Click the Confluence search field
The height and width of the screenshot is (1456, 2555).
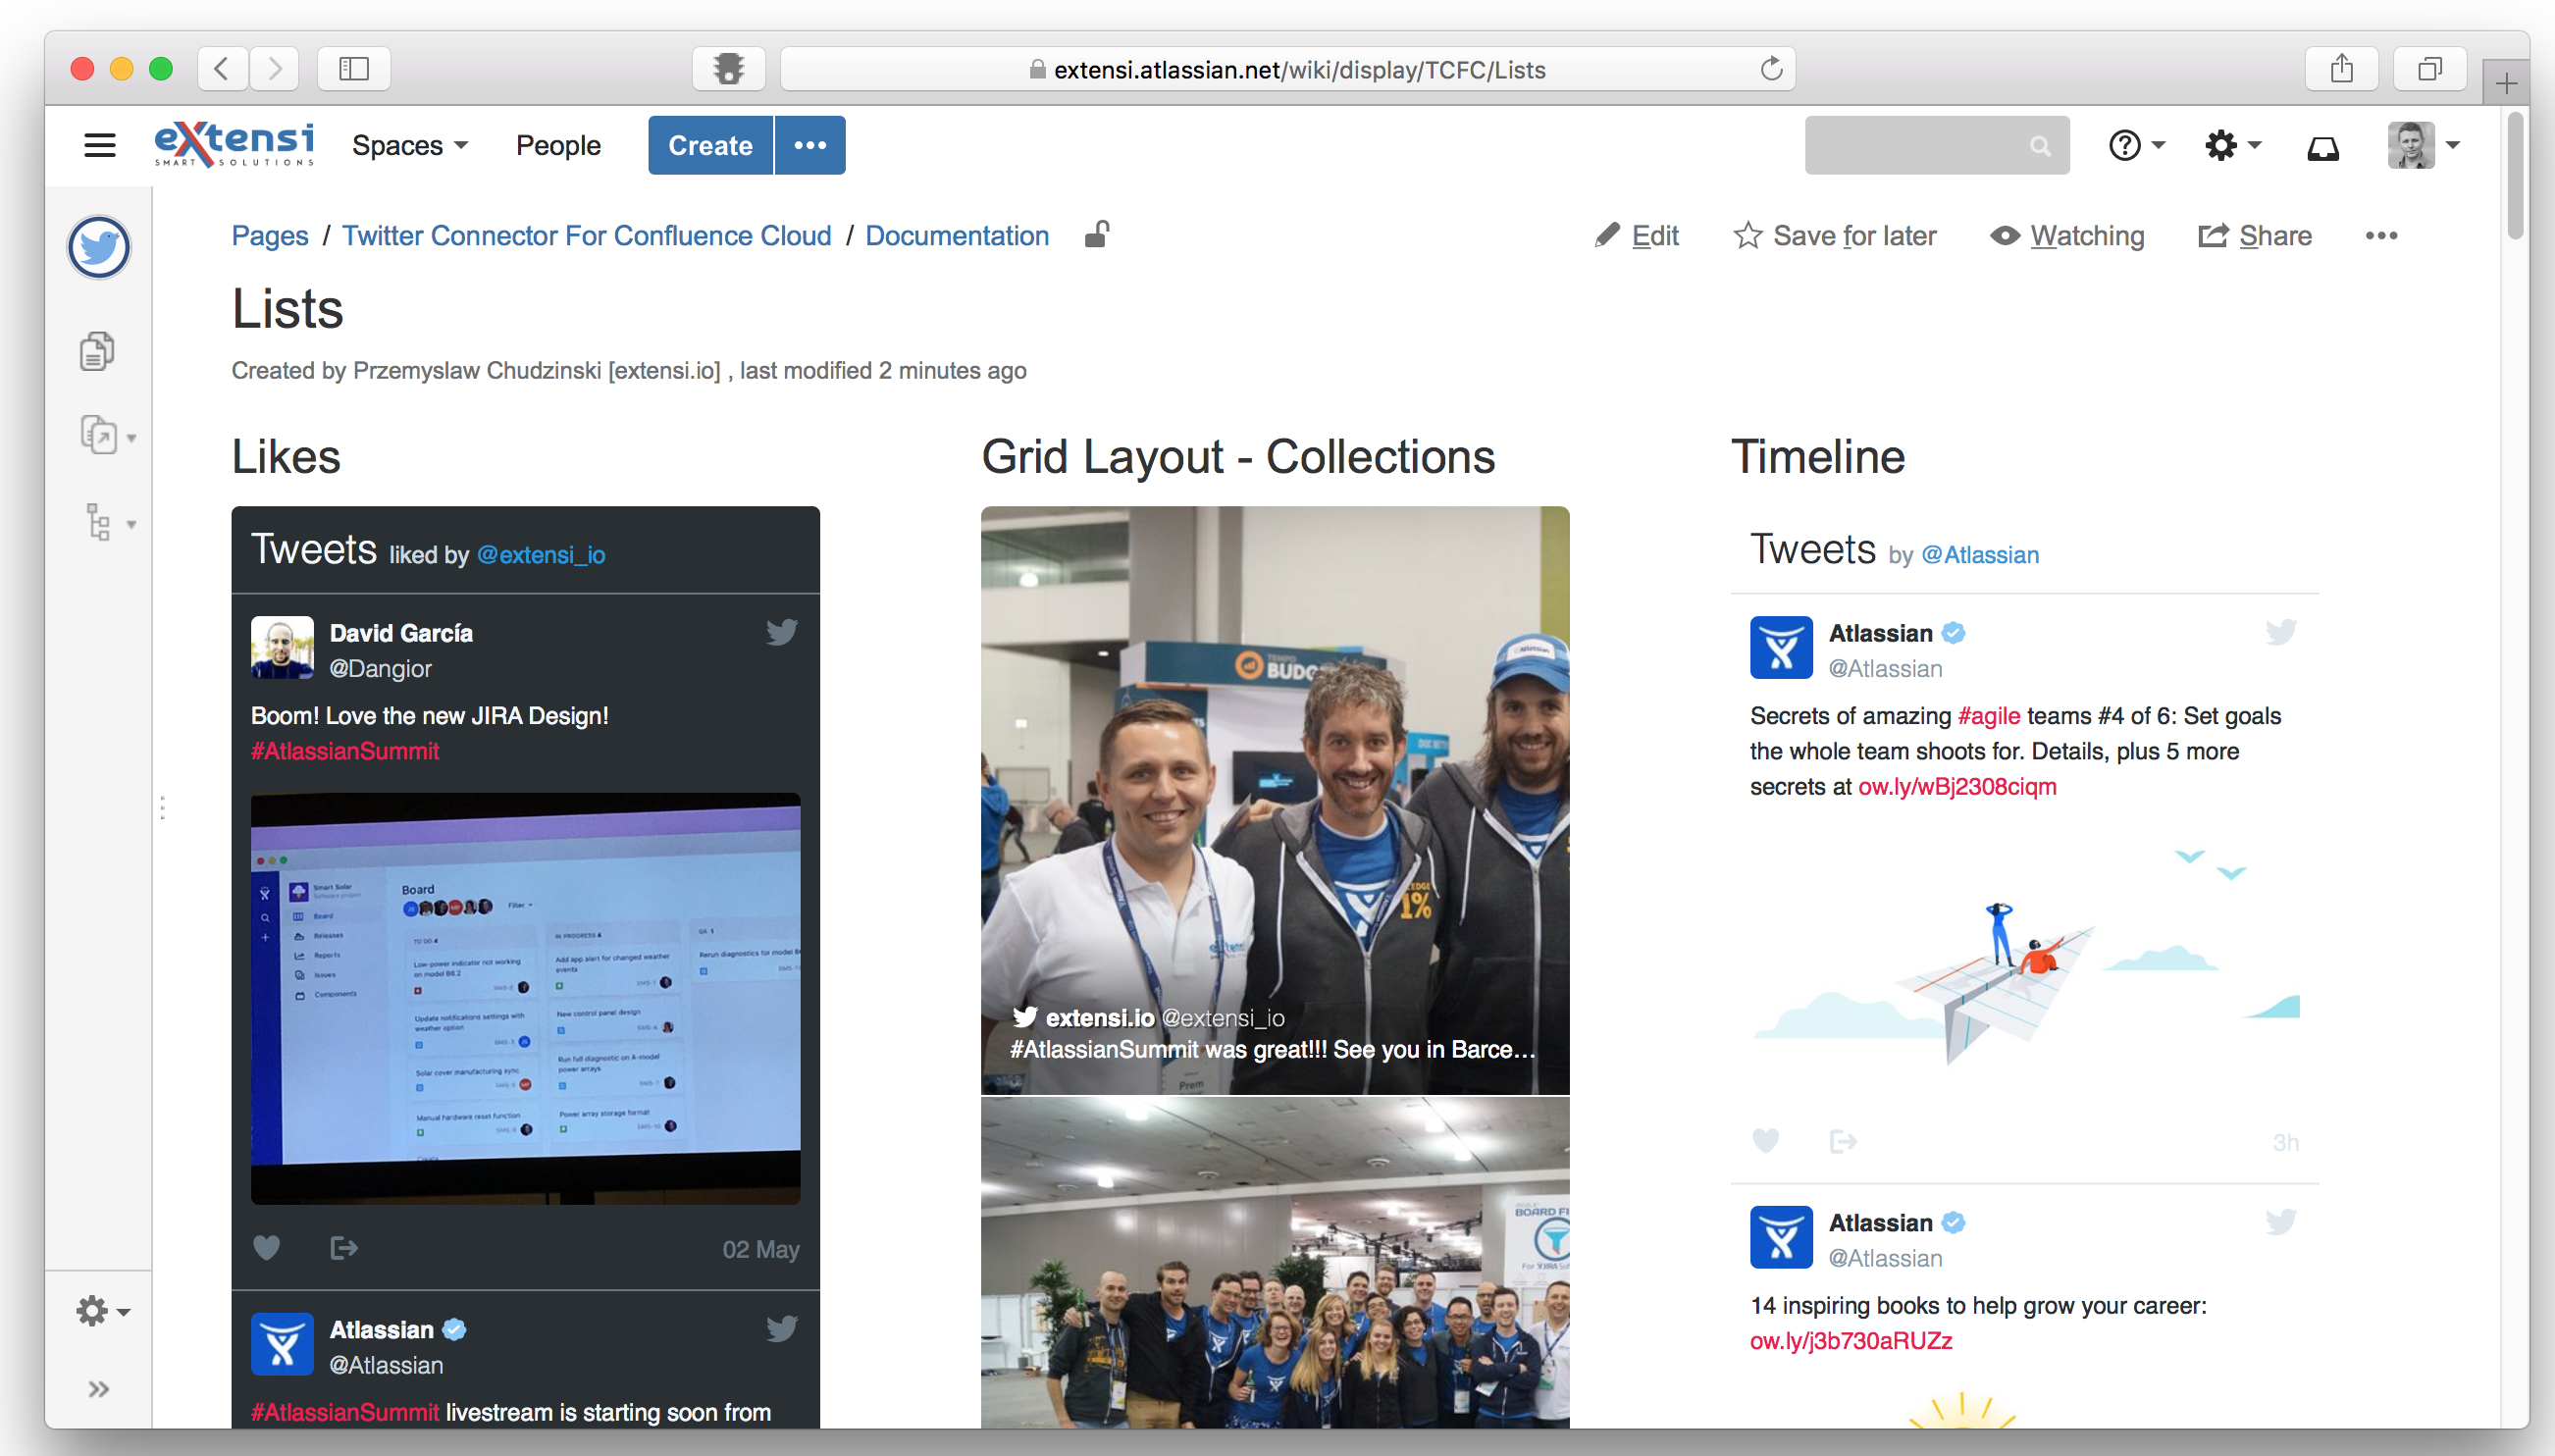[1920, 146]
